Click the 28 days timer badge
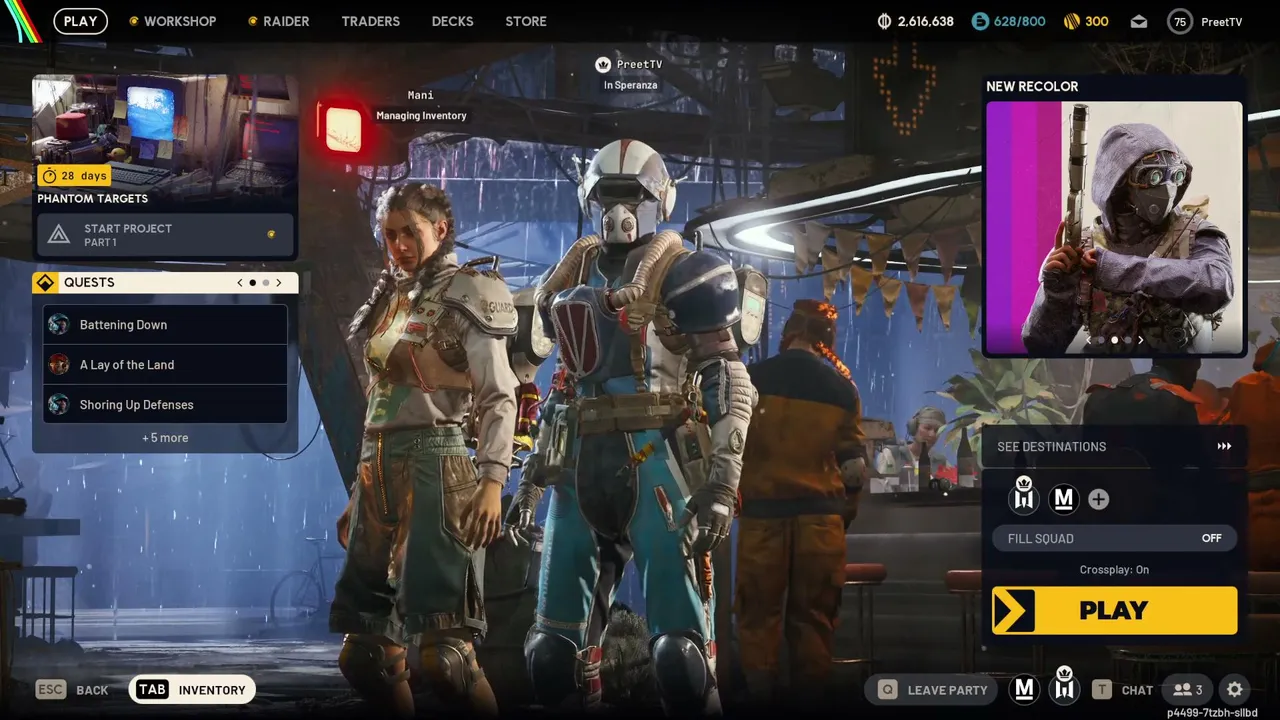 (74, 175)
